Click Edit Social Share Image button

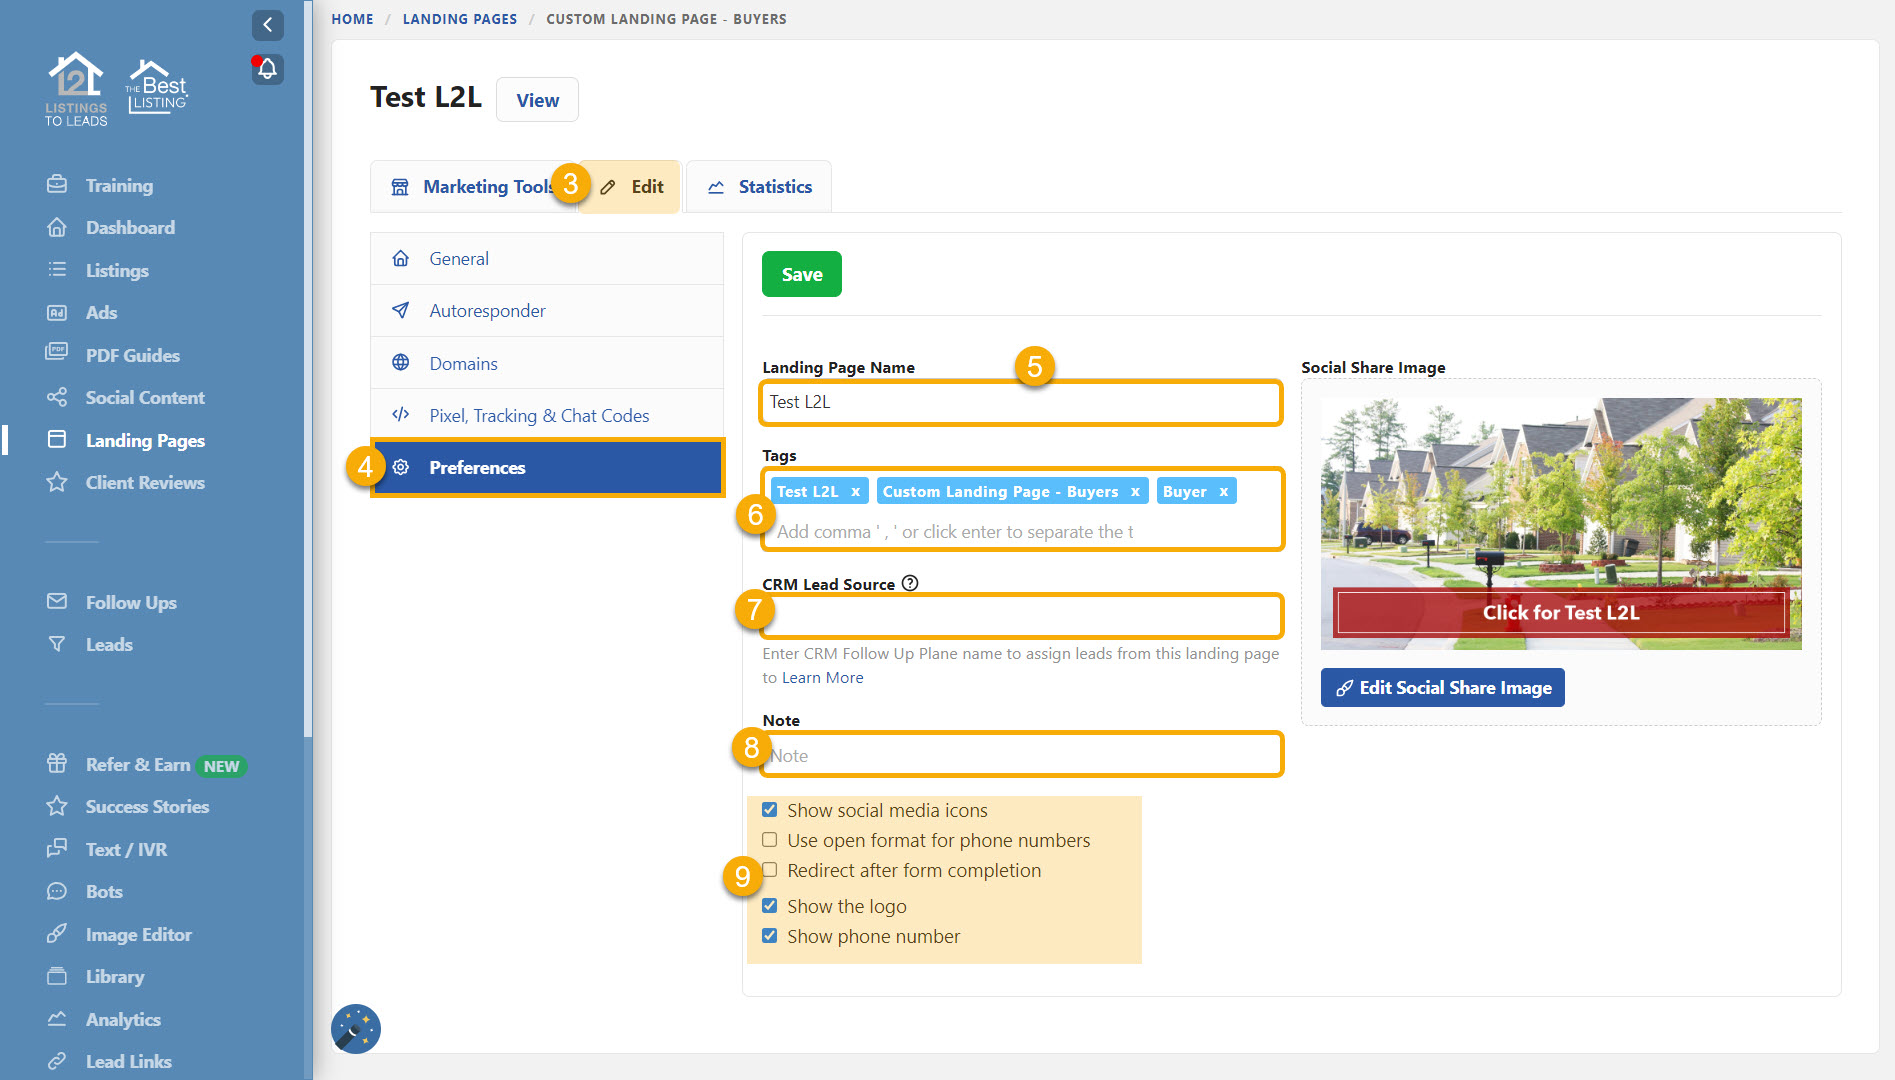pyautogui.click(x=1442, y=688)
